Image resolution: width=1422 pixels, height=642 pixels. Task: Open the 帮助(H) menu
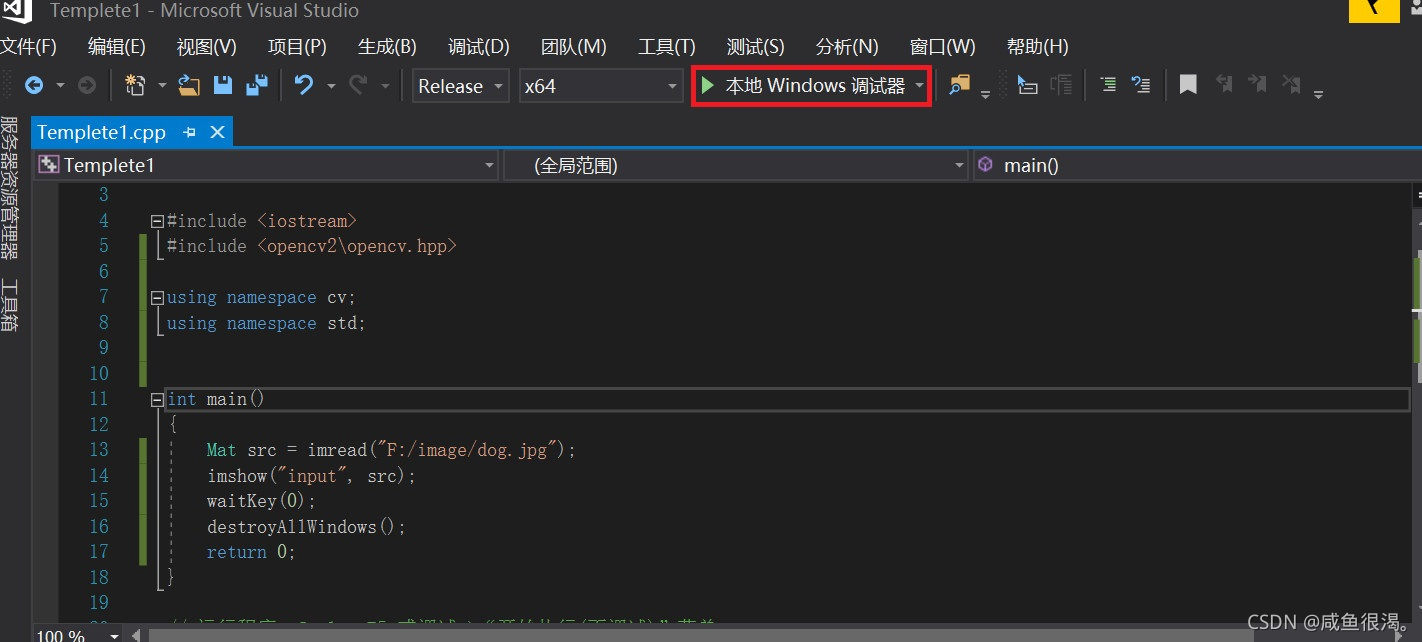point(1038,47)
